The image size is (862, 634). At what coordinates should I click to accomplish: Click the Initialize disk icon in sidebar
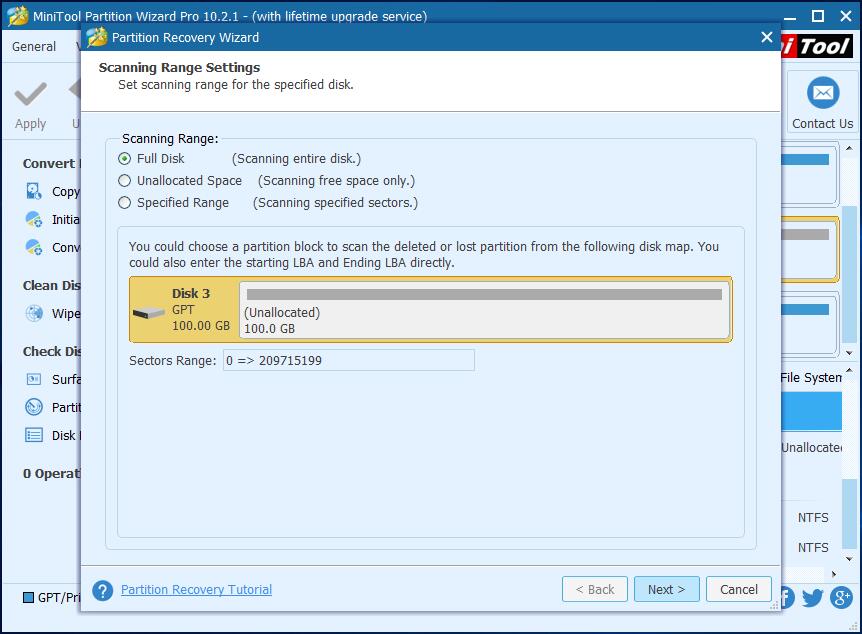(x=34, y=219)
